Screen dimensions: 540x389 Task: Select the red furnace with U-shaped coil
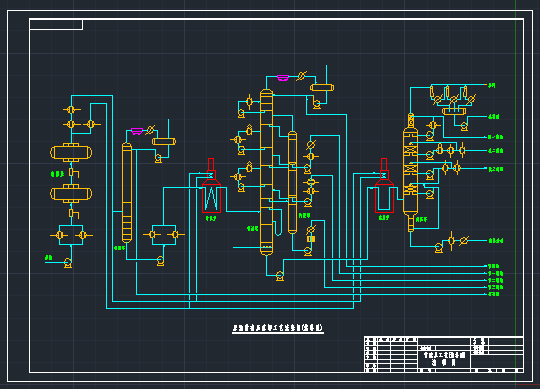coord(384,186)
